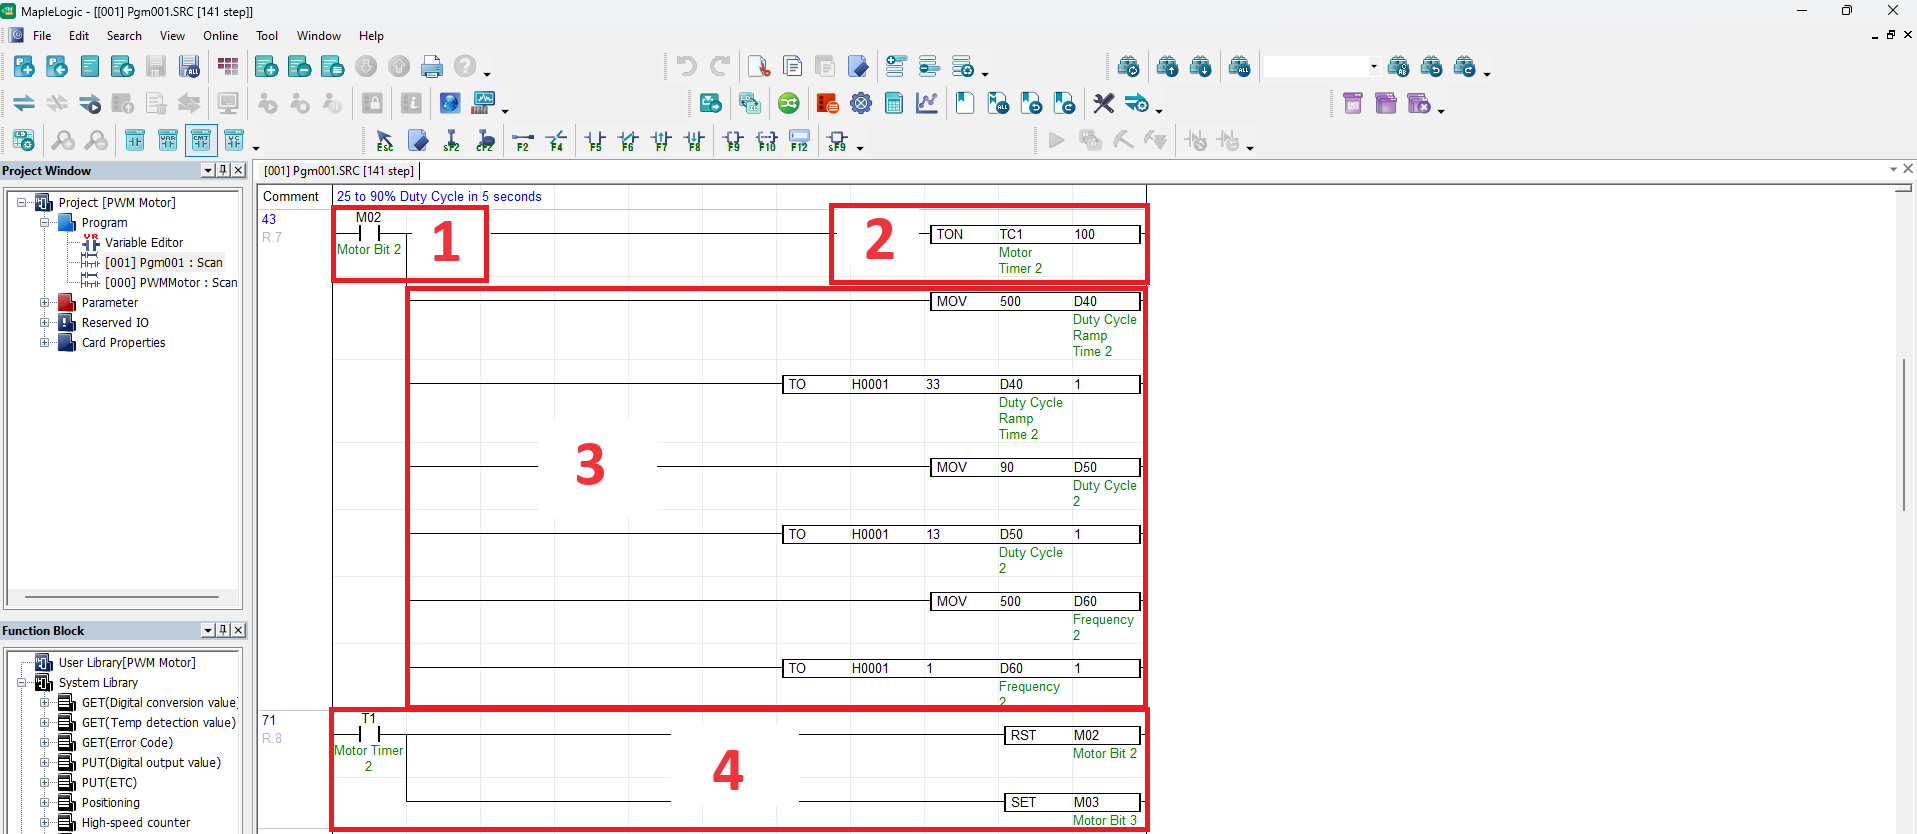Click the Save All floppy disk icon
Screen dimensions: 1917x834
click(189, 67)
